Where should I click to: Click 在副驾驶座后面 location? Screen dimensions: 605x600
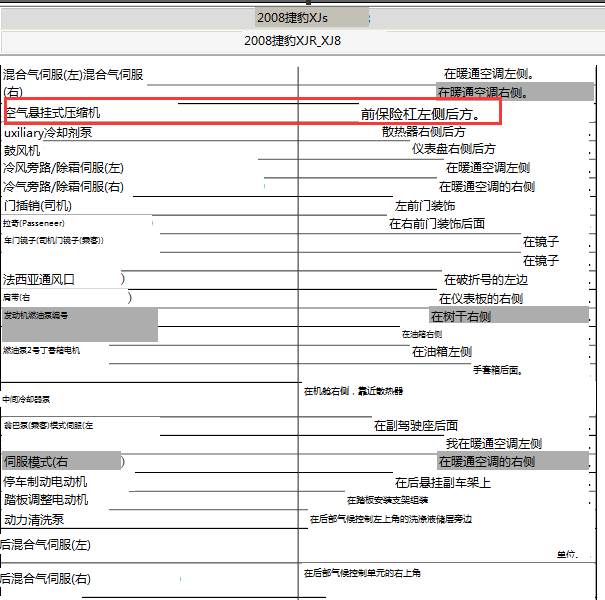point(416,426)
